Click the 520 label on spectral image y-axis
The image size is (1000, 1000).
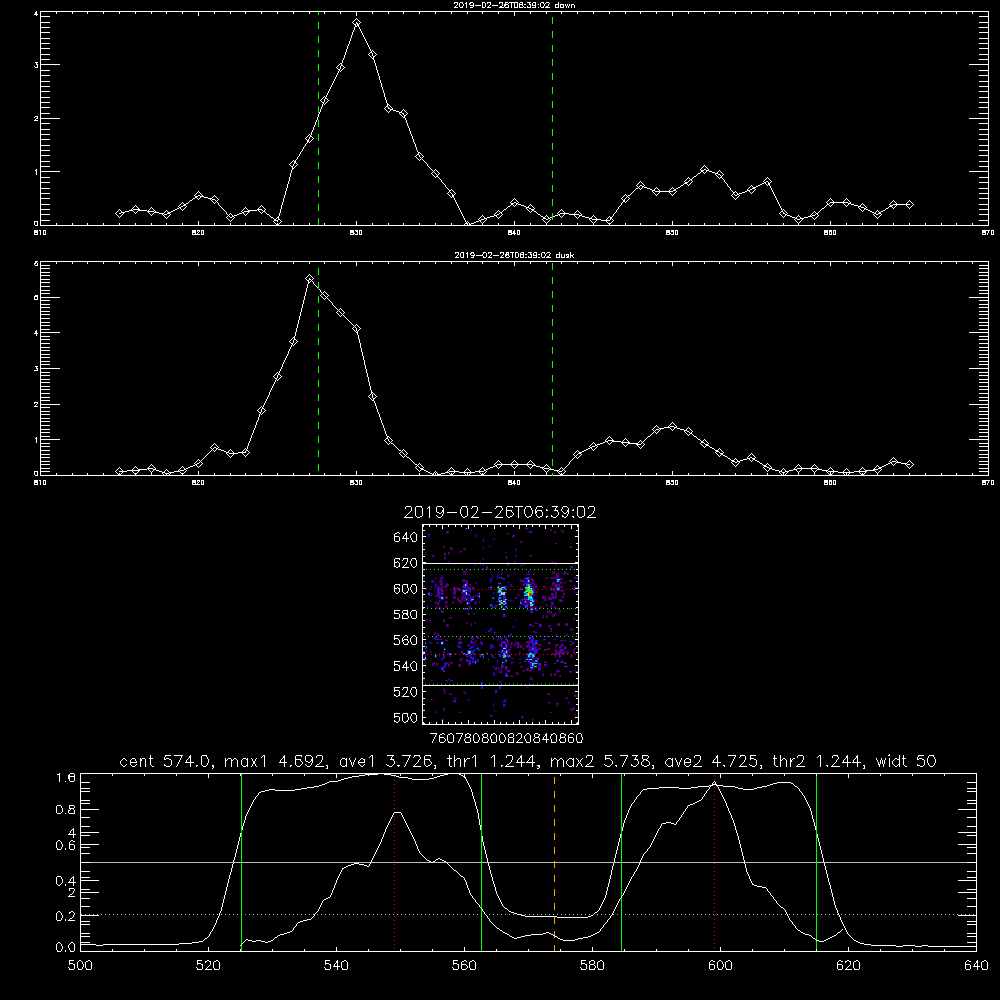405,692
